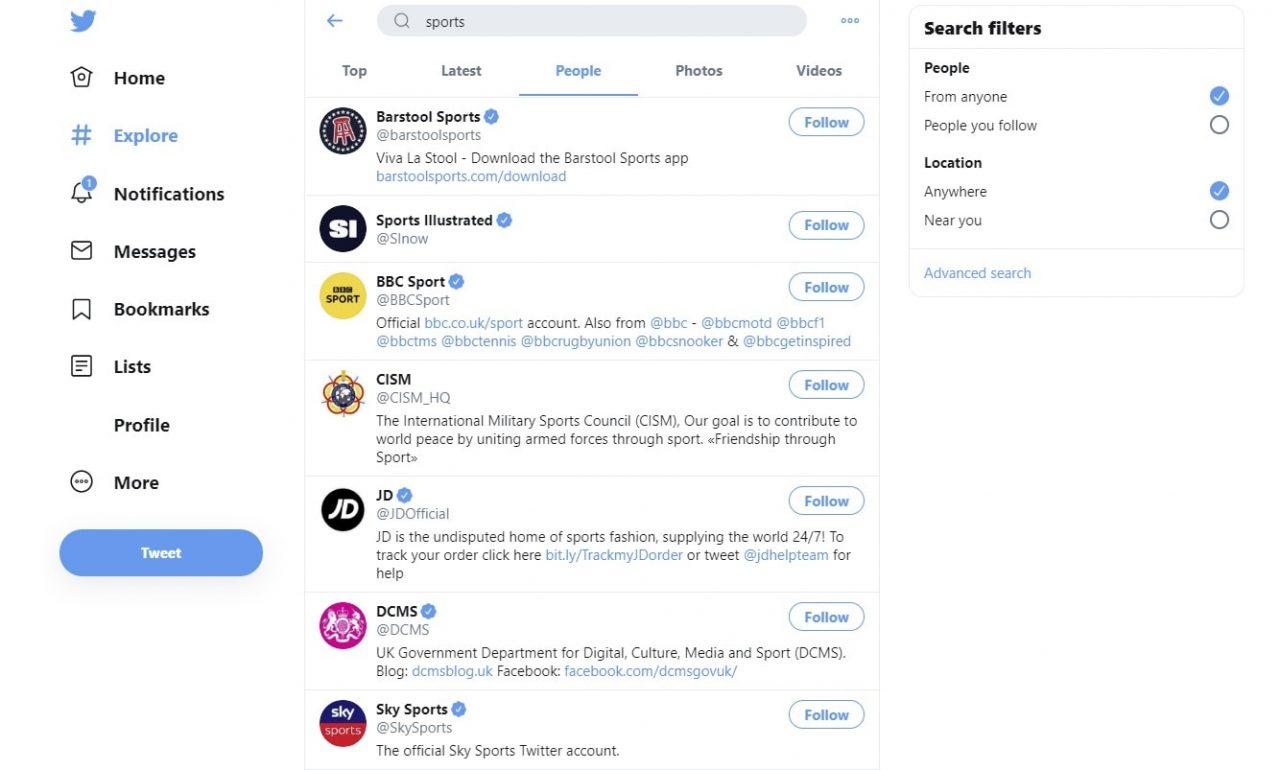This screenshot has width=1280, height=770.
Task: Select the 'People you follow' filter
Action: coord(1219,124)
